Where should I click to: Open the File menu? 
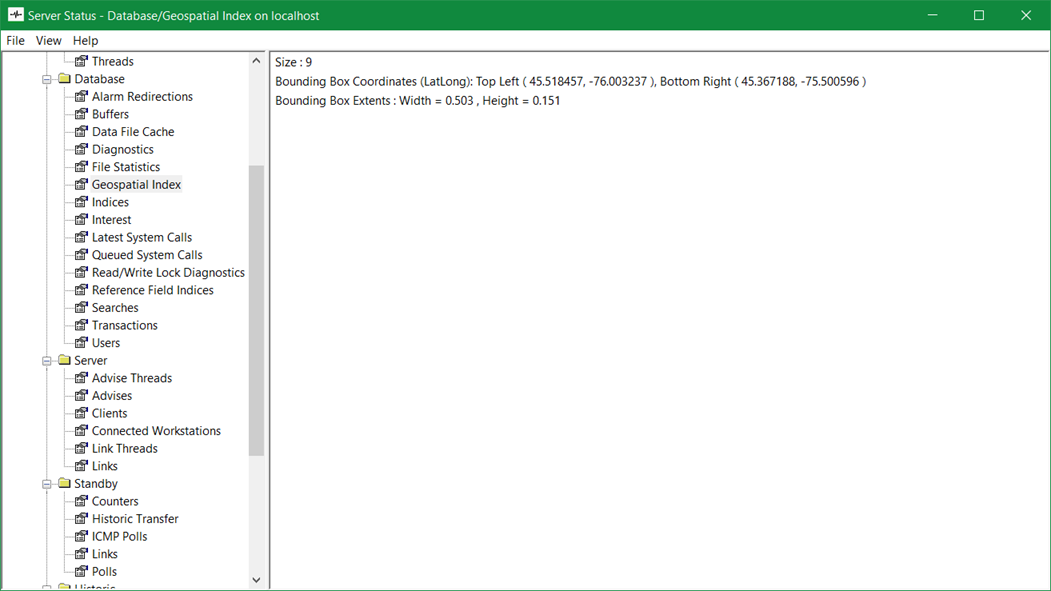[15, 41]
